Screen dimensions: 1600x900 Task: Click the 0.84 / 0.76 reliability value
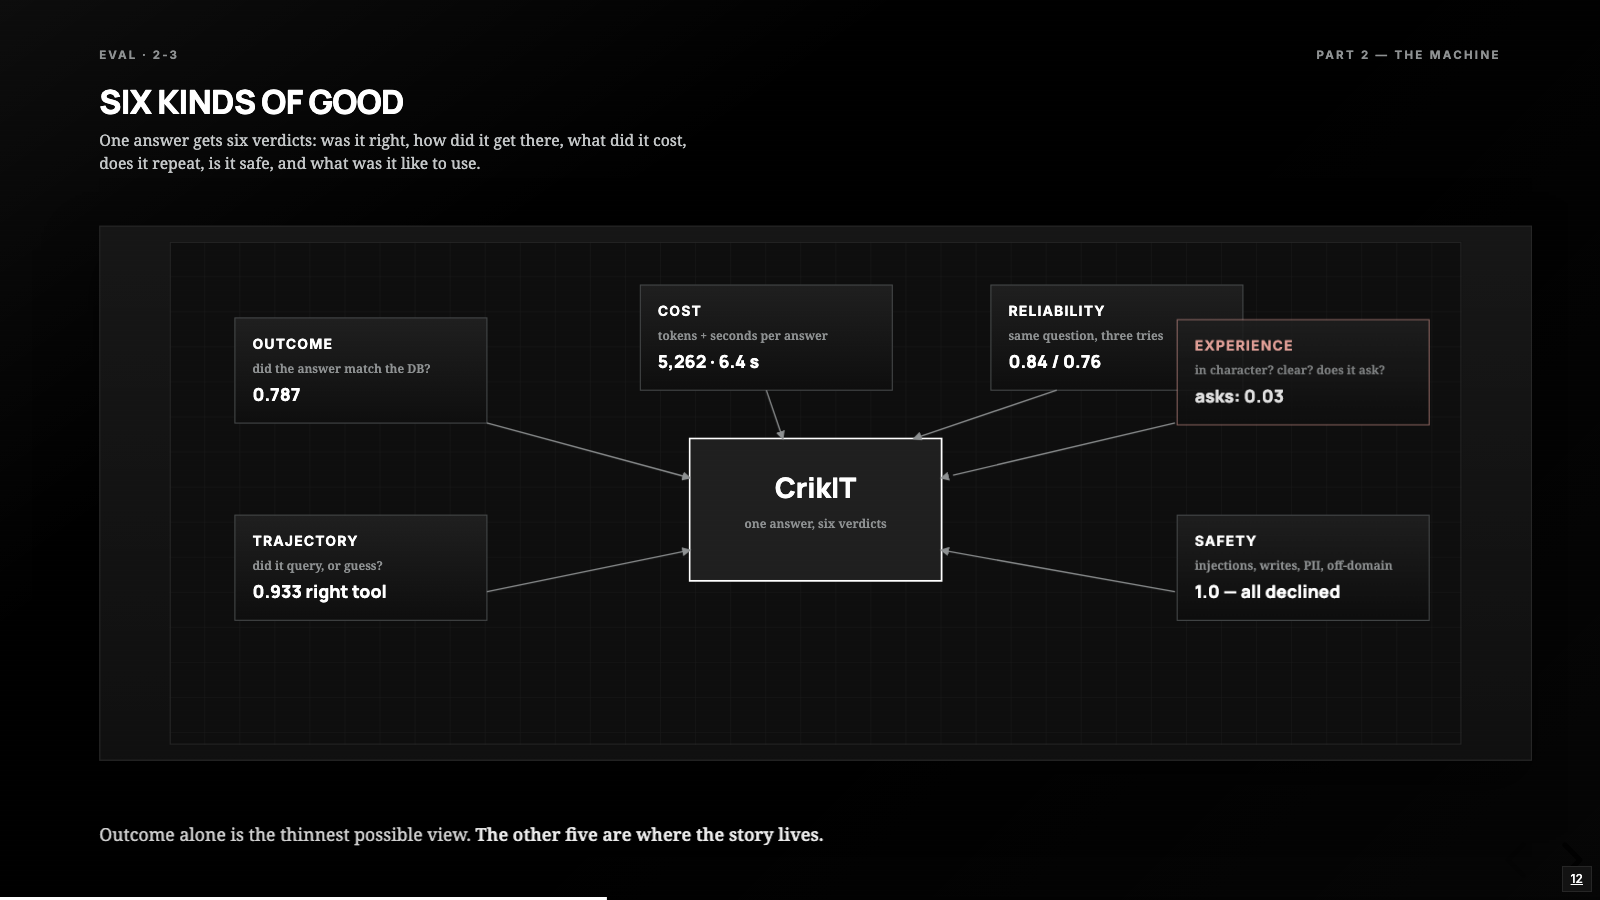[x=1054, y=362]
